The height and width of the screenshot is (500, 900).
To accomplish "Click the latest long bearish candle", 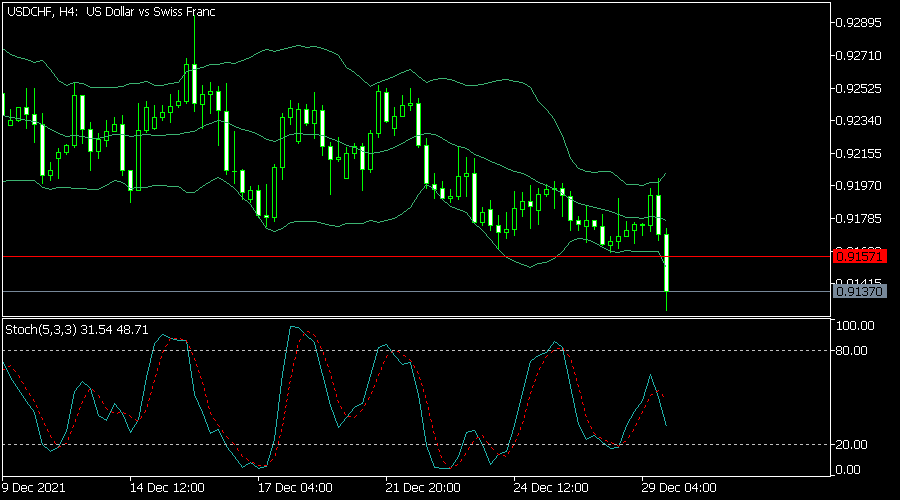I will (666, 262).
